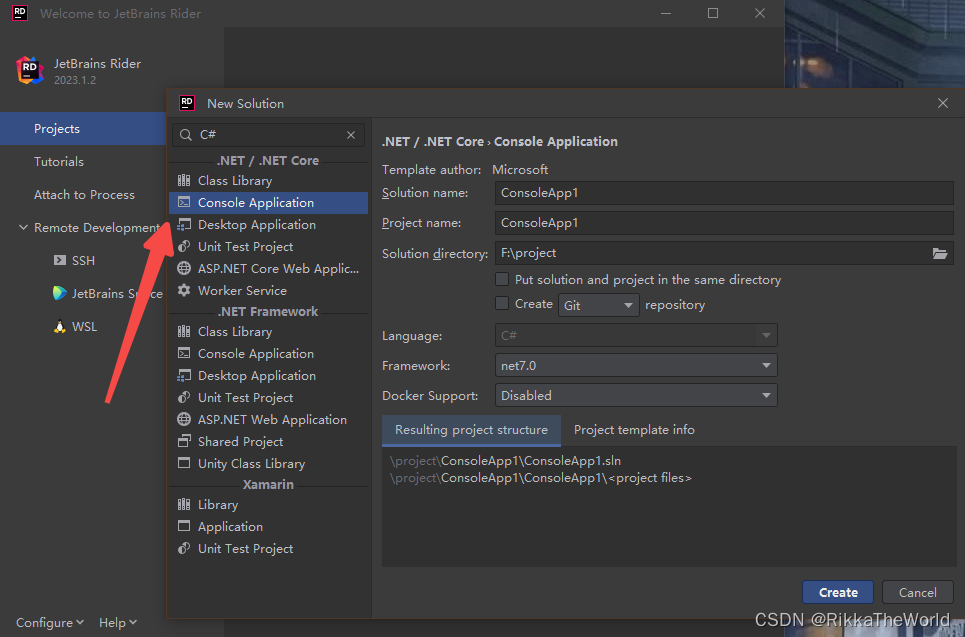Screen dimensions: 965x637
Task: Open the Help menu in Welcome window
Action: pos(118,622)
